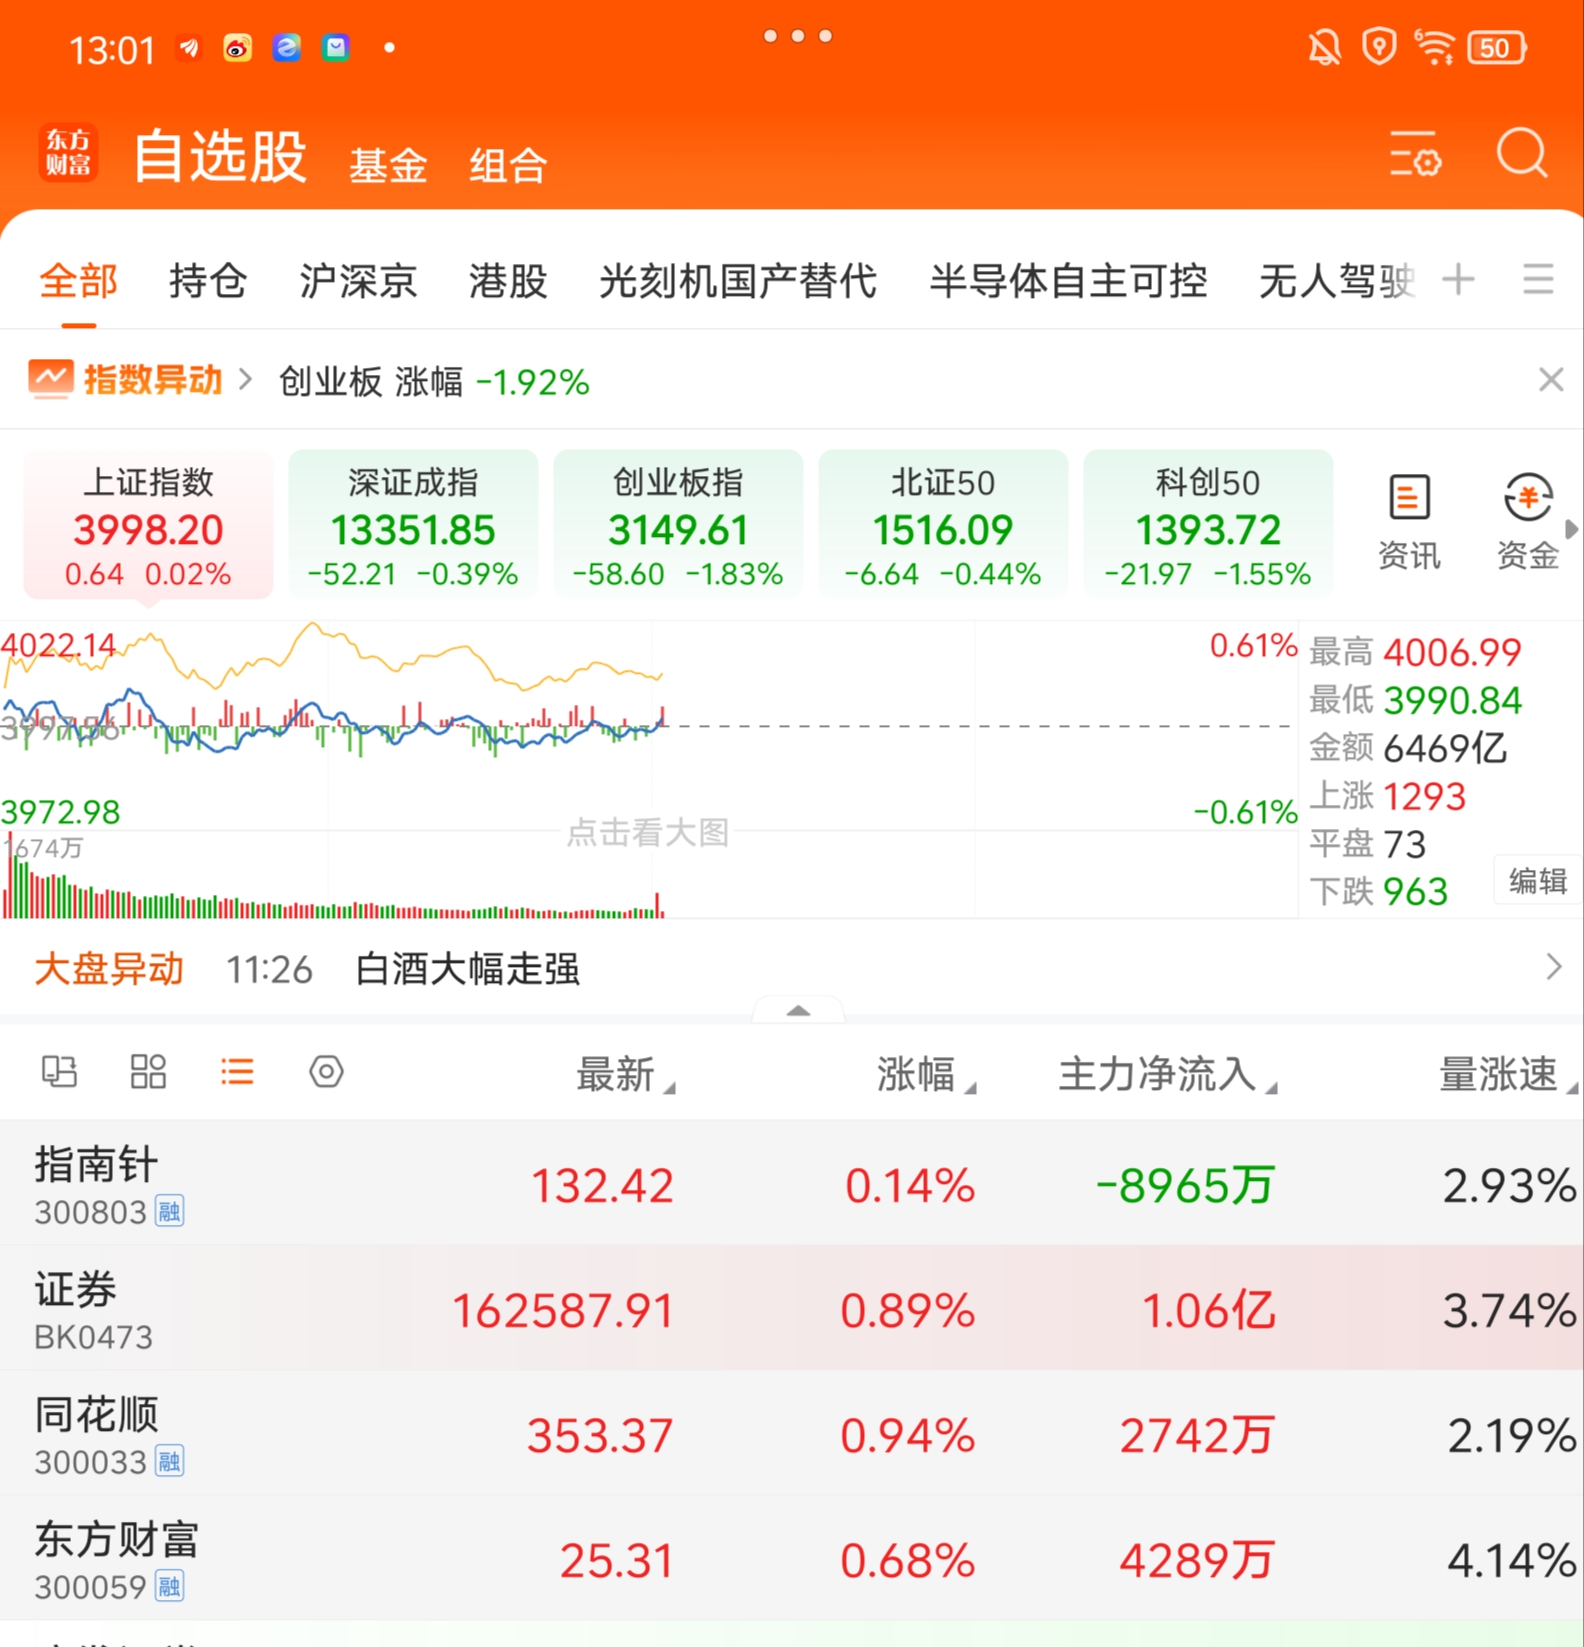The image size is (1584, 1647).
Task: Tap the three-dot handle at top
Action: click(797, 36)
